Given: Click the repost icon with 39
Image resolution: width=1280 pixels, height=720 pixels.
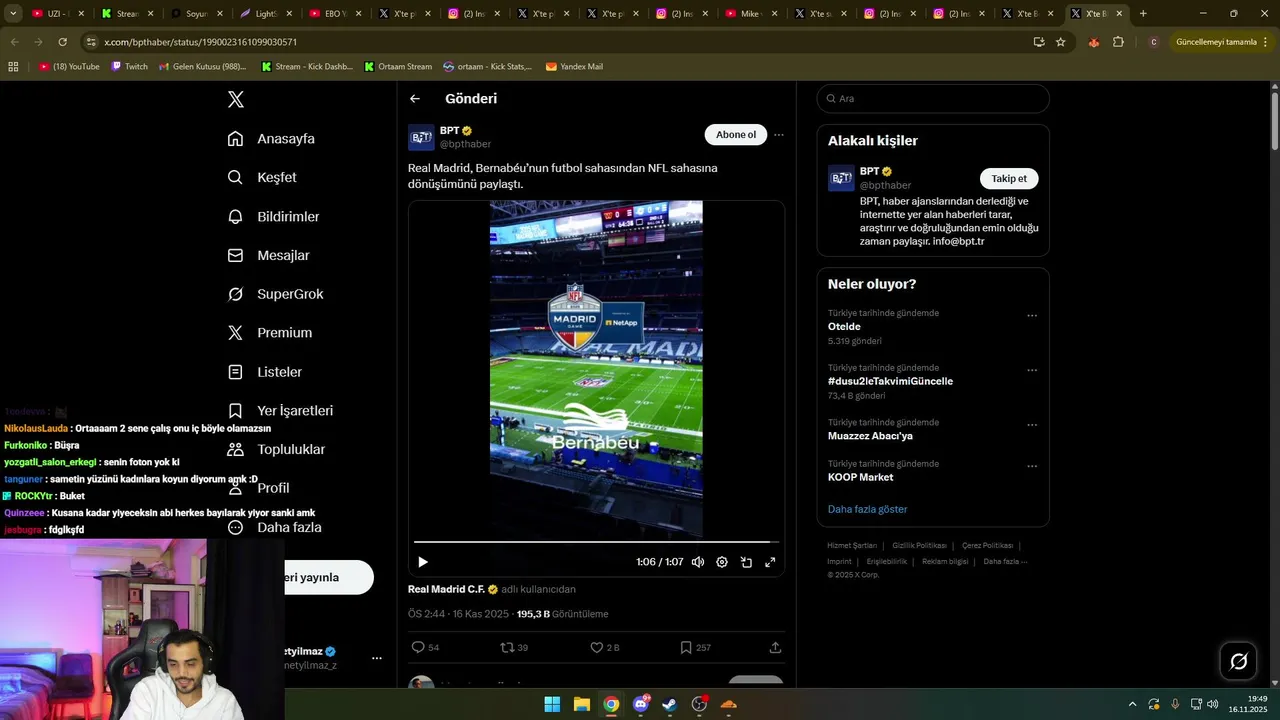Looking at the screenshot, I should pyautogui.click(x=507, y=648).
